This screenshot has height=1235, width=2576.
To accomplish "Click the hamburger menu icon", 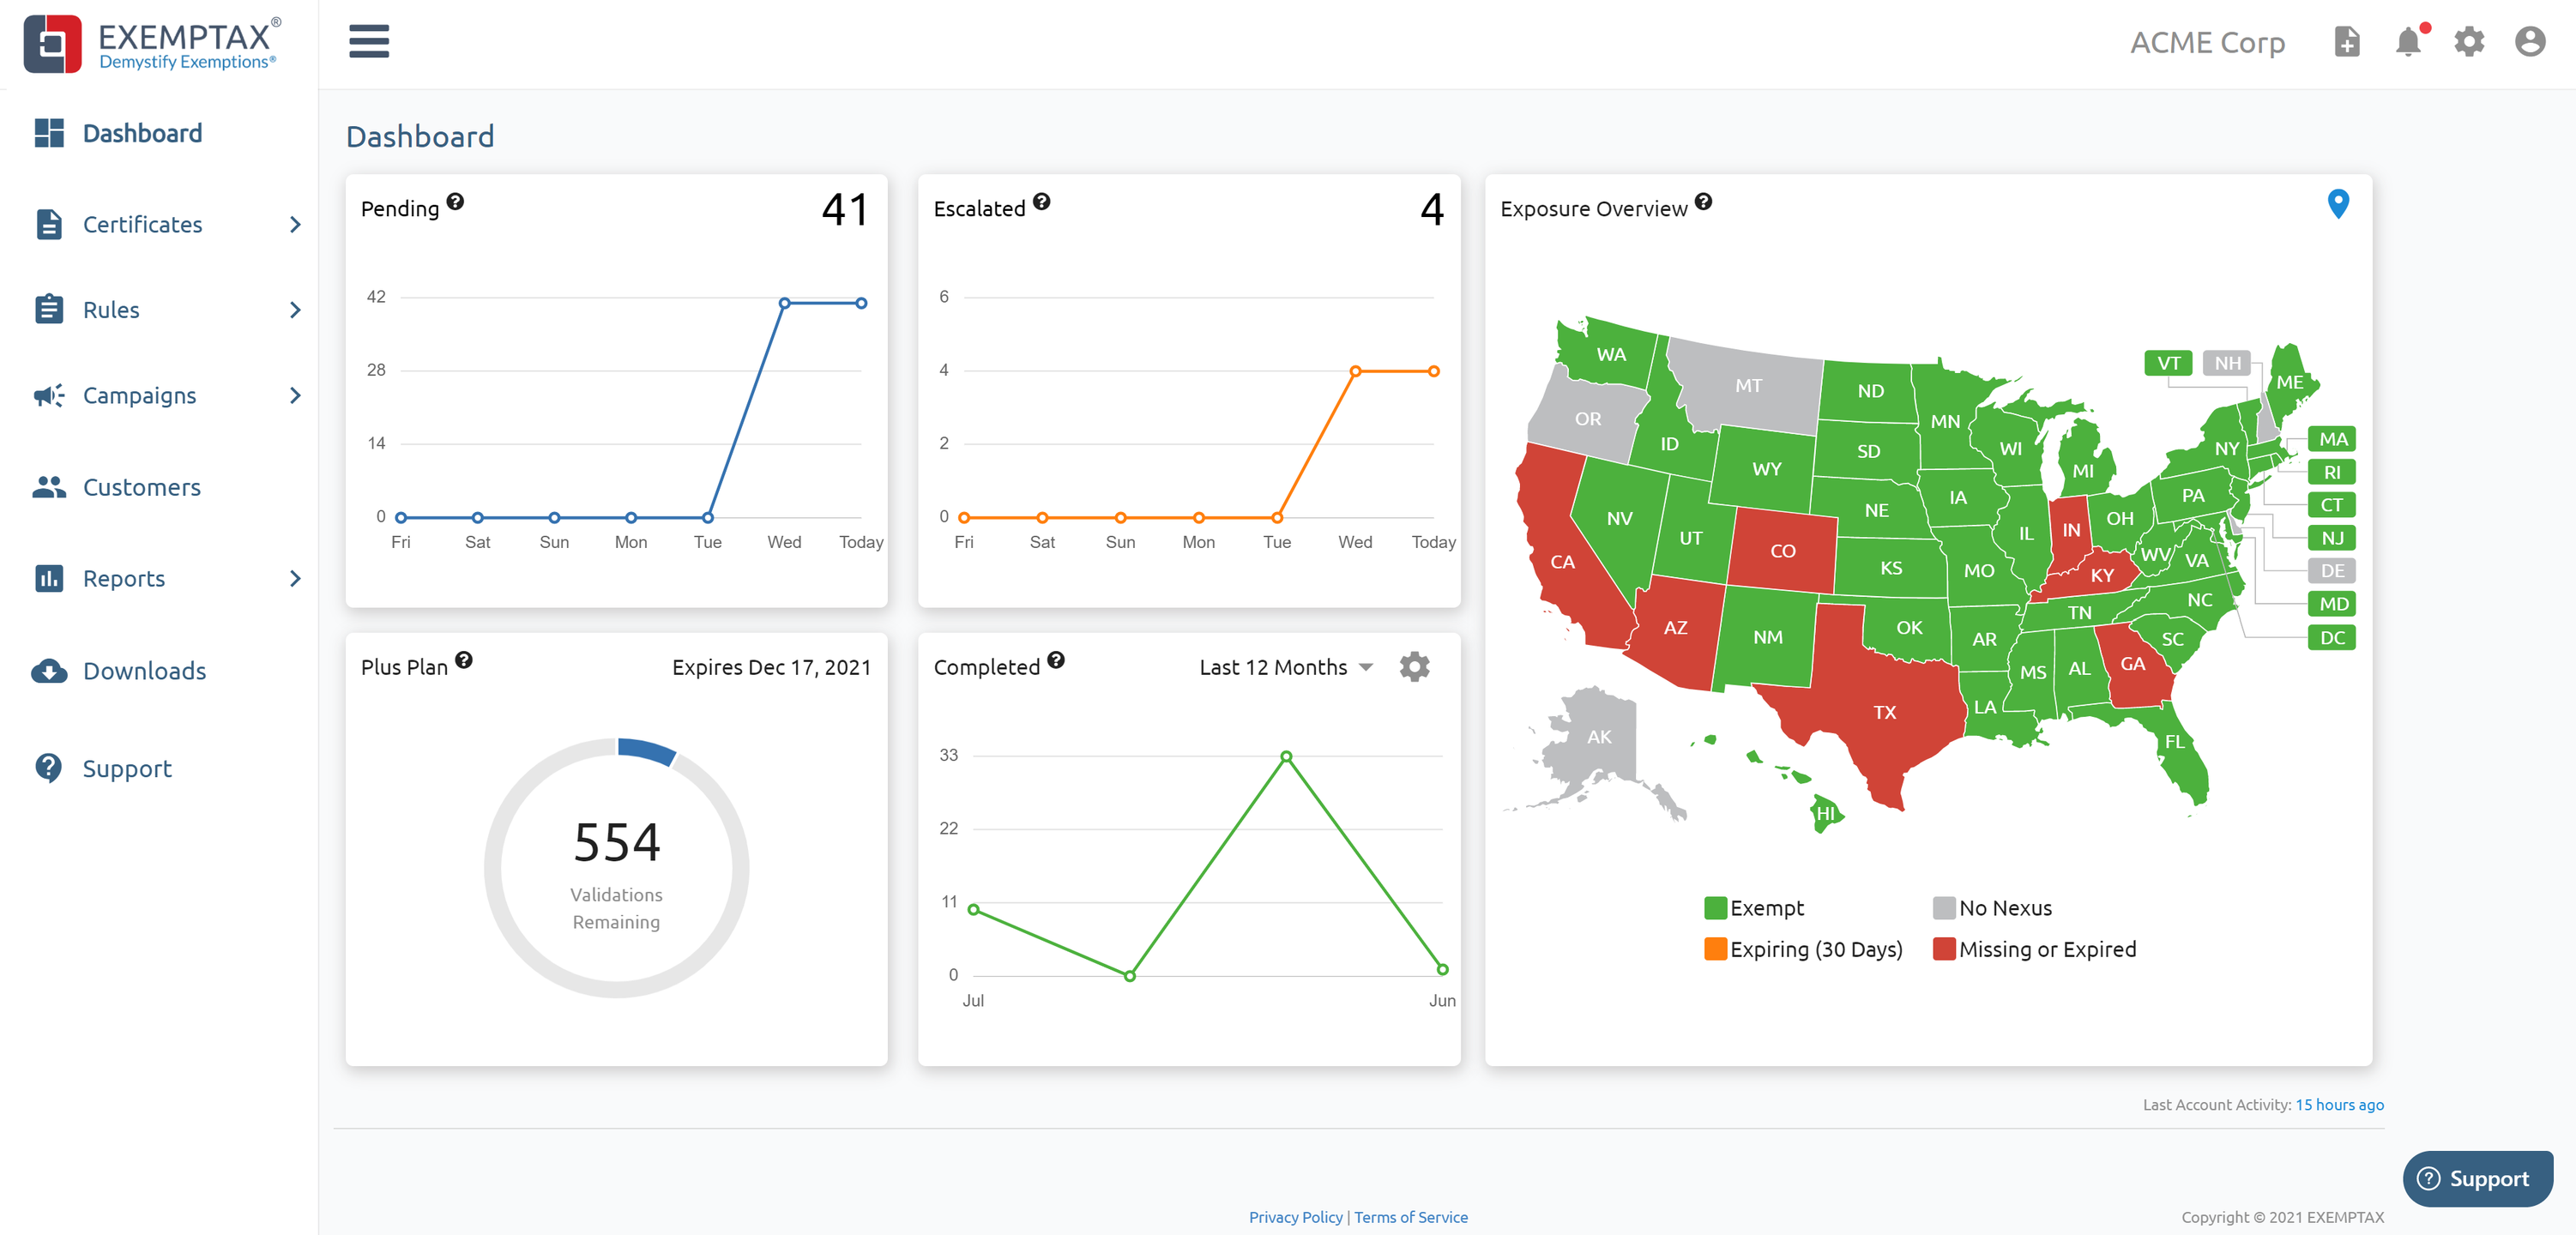I will tap(368, 42).
